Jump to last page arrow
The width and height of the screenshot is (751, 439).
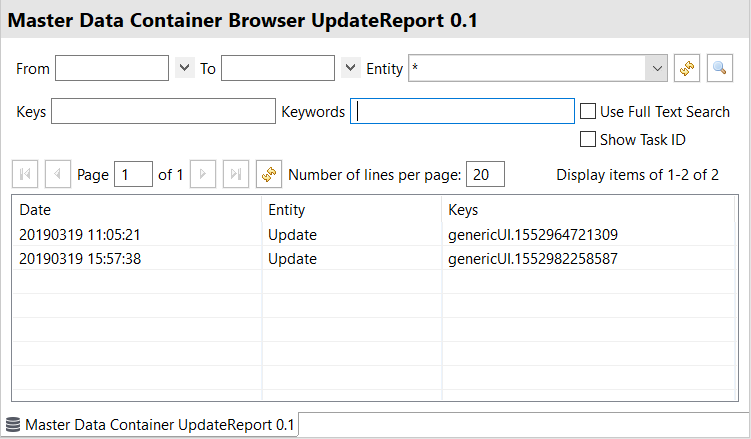[x=236, y=174]
